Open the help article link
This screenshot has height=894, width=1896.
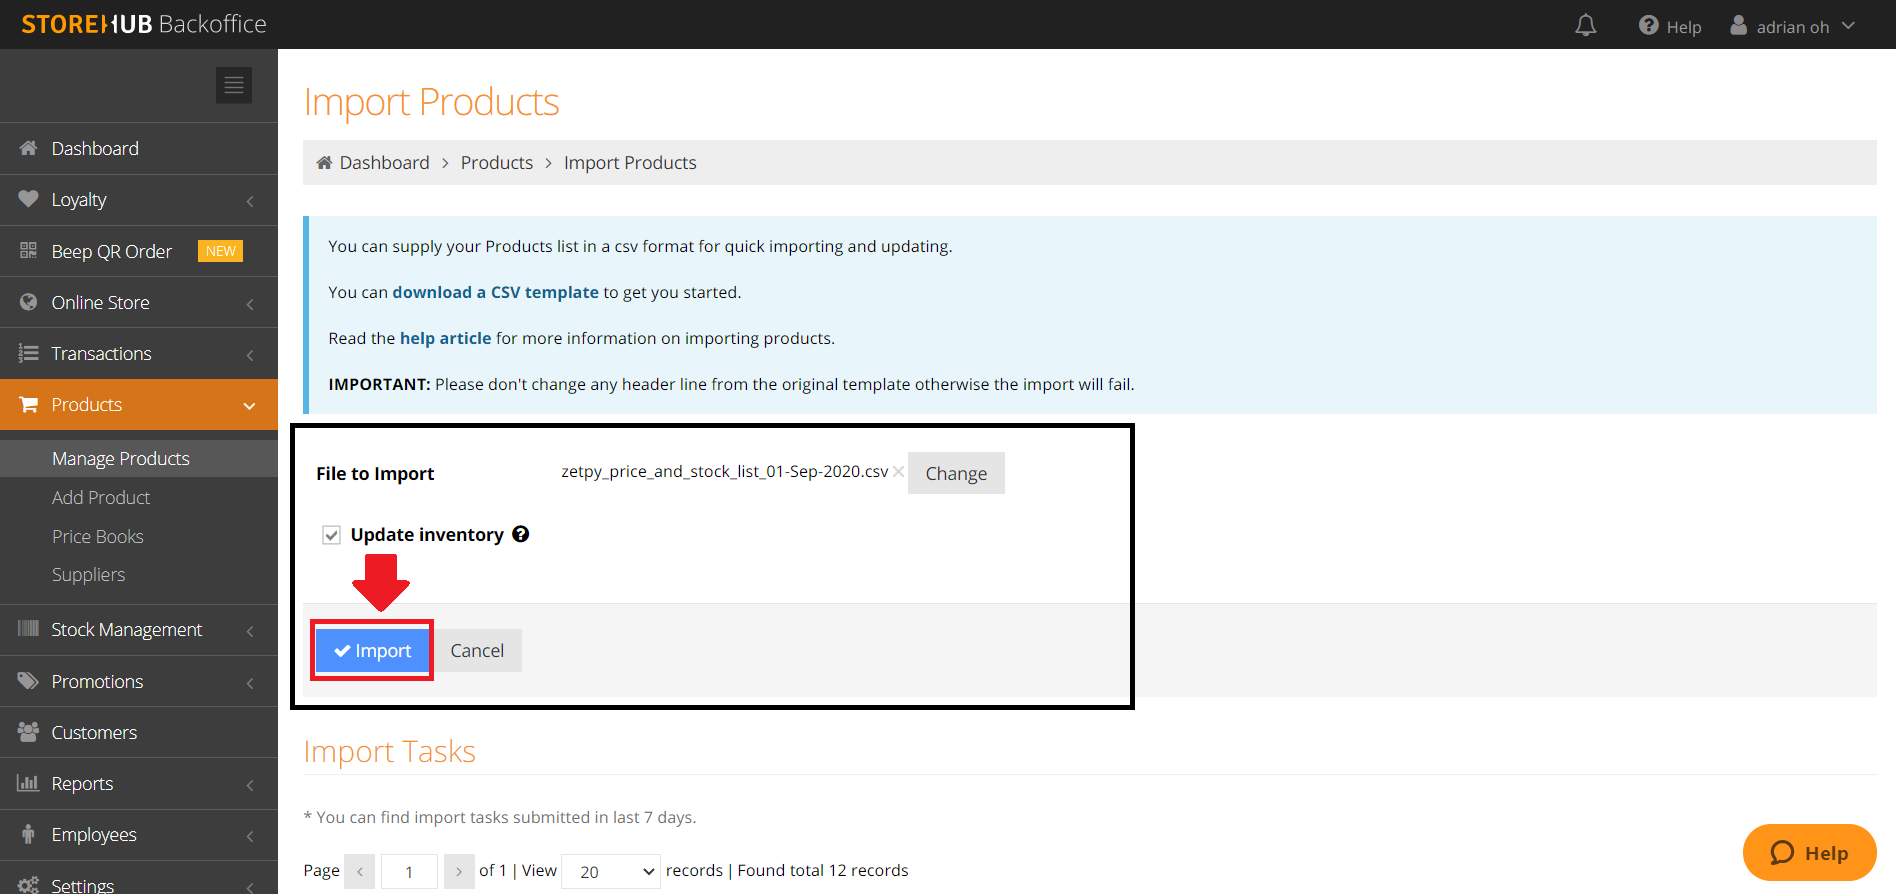(445, 338)
